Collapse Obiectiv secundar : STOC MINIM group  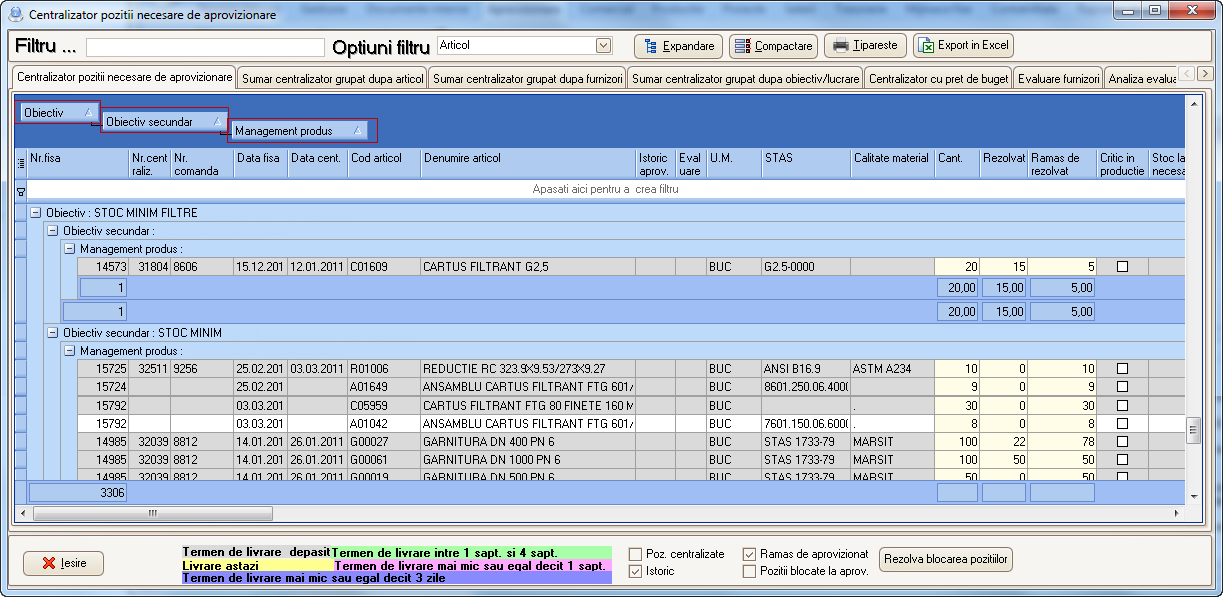tap(53, 333)
